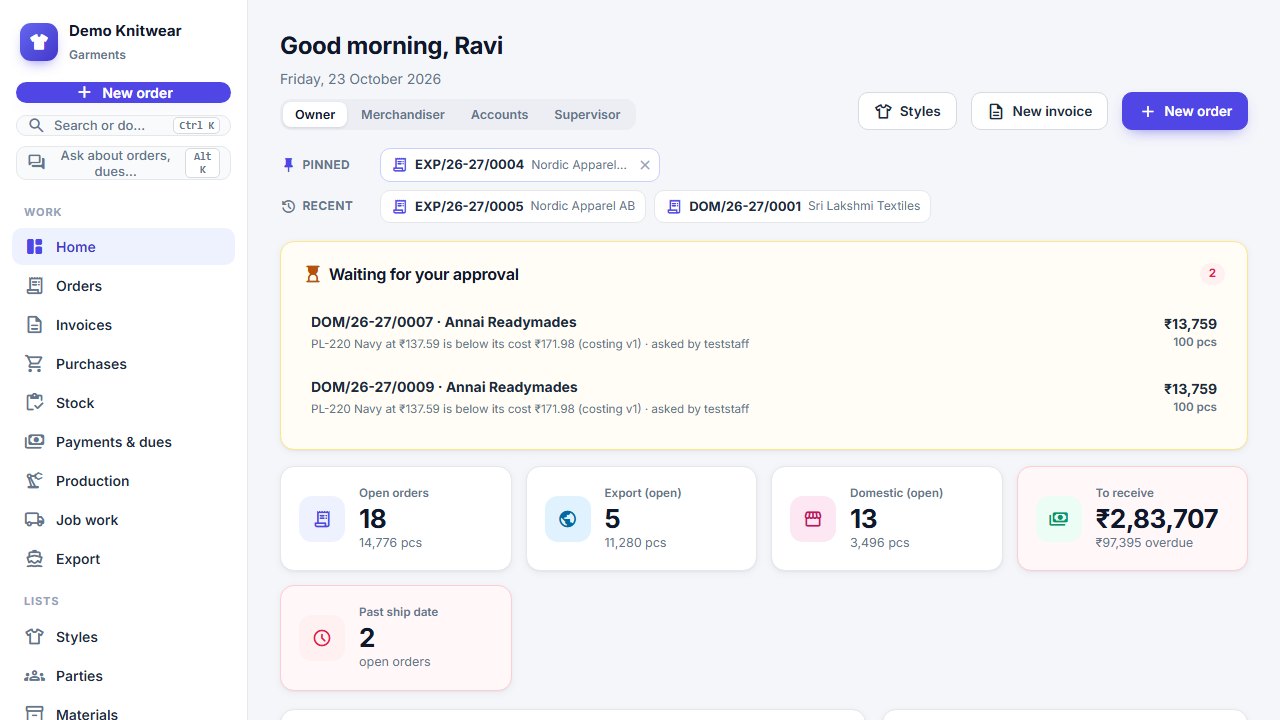Click the To receive money icon
1280x720 pixels.
1059,519
